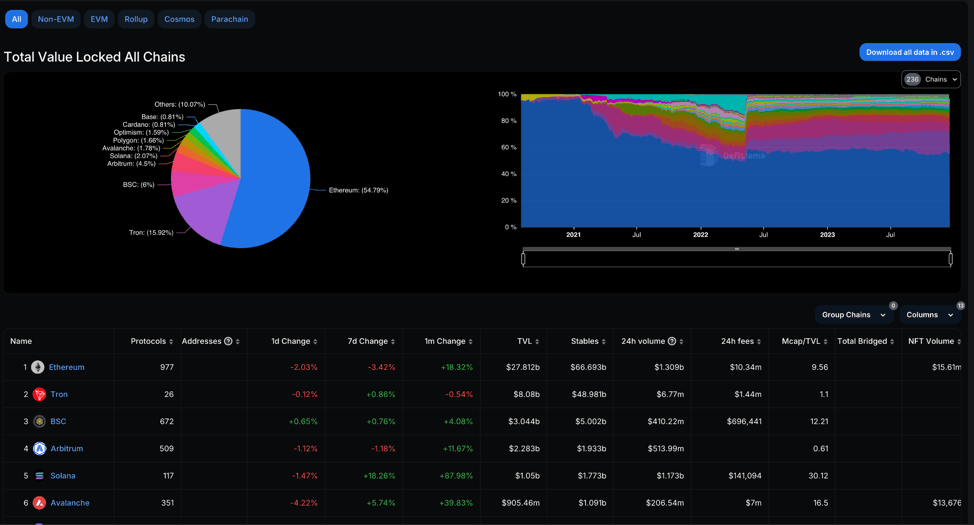Screen dimensions: 974x525
Task: Click the Arbitrum chain logo icon
Action: coord(39,448)
